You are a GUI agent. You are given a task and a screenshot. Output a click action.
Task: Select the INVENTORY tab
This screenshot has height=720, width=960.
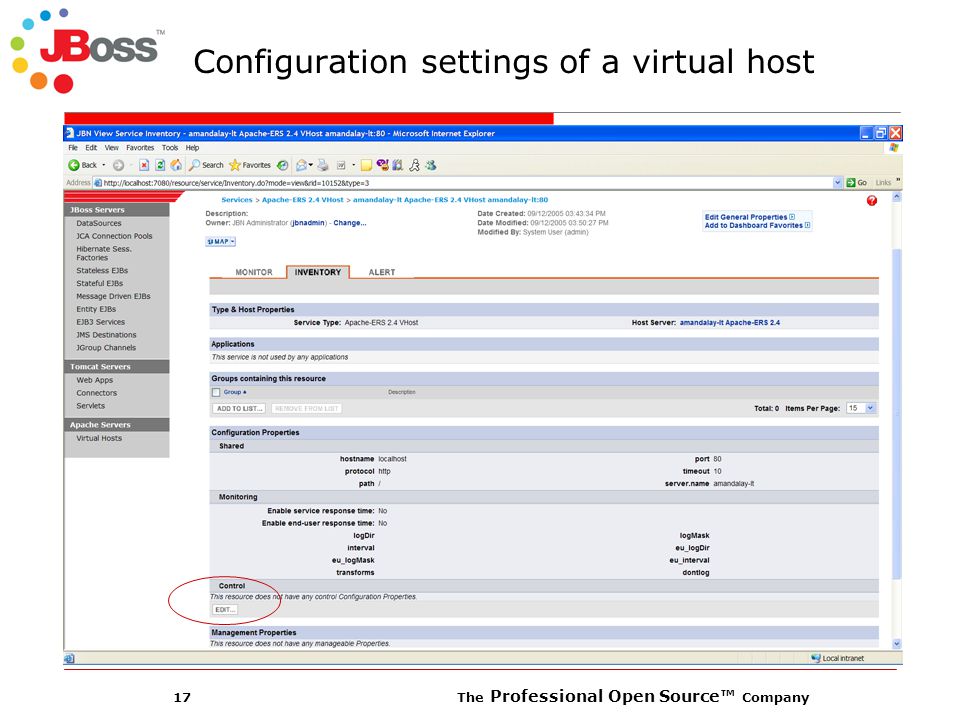318,272
